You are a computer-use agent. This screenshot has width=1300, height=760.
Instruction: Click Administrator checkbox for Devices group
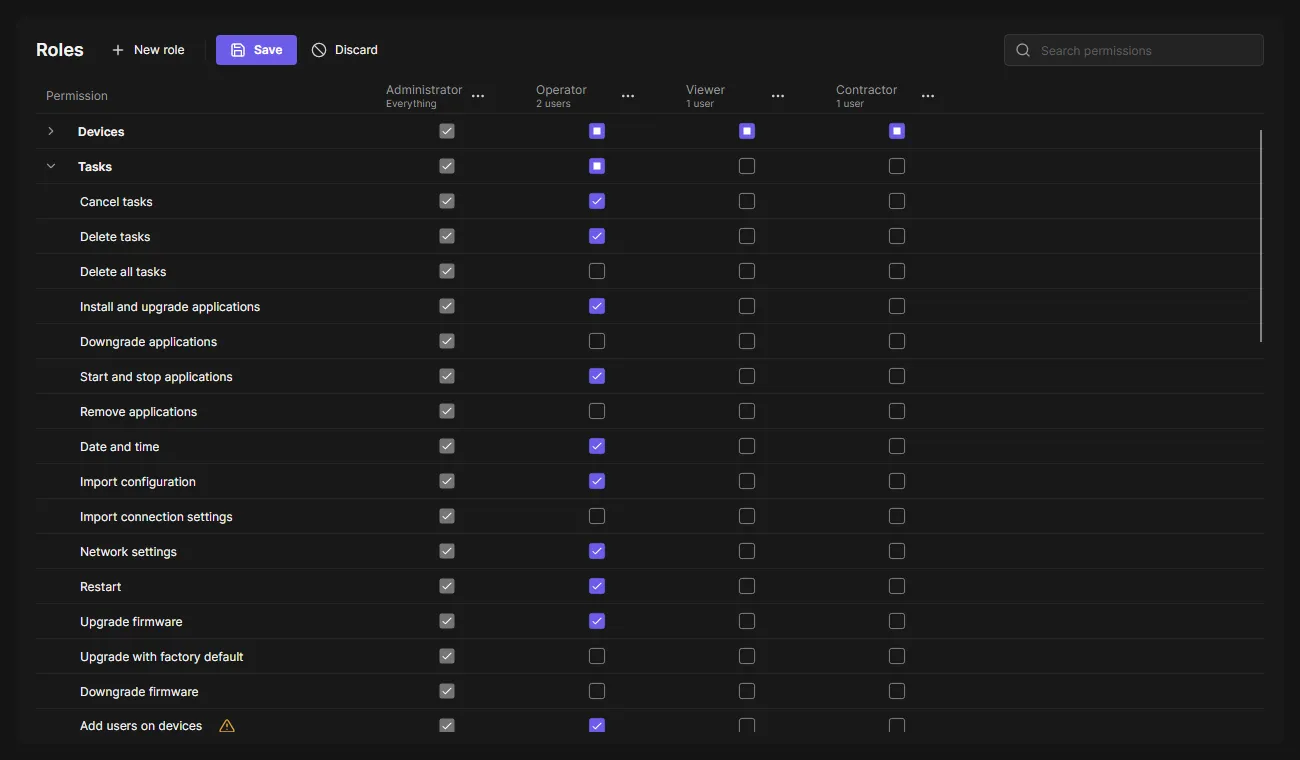(447, 131)
